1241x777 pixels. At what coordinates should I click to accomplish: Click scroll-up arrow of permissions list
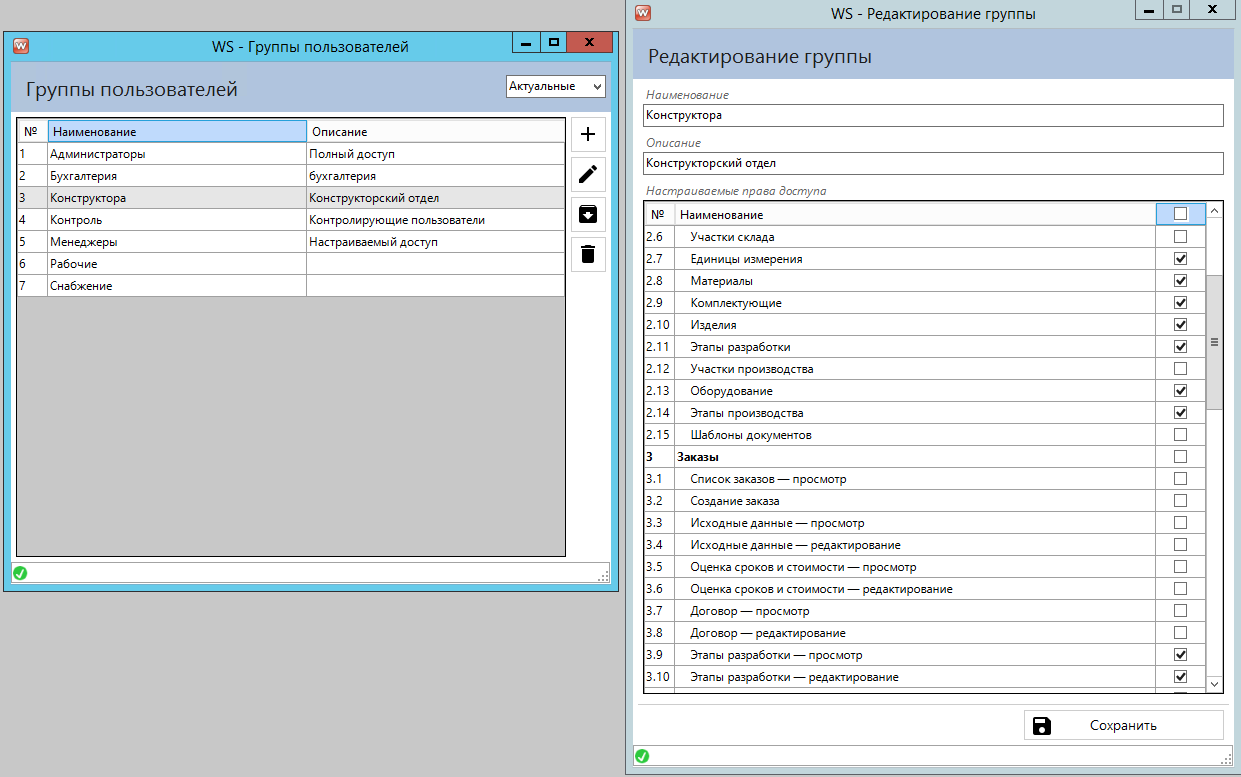[1215, 211]
